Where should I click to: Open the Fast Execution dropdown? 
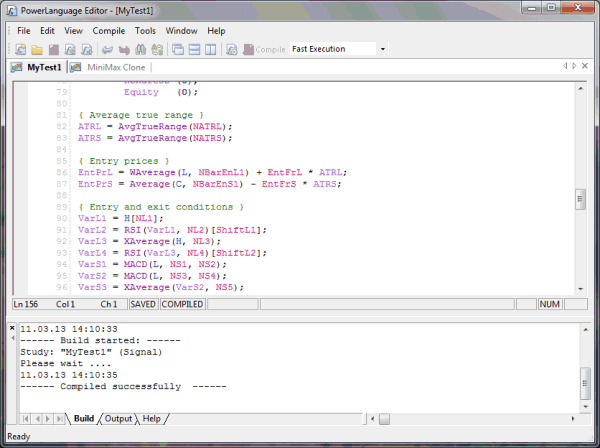383,49
